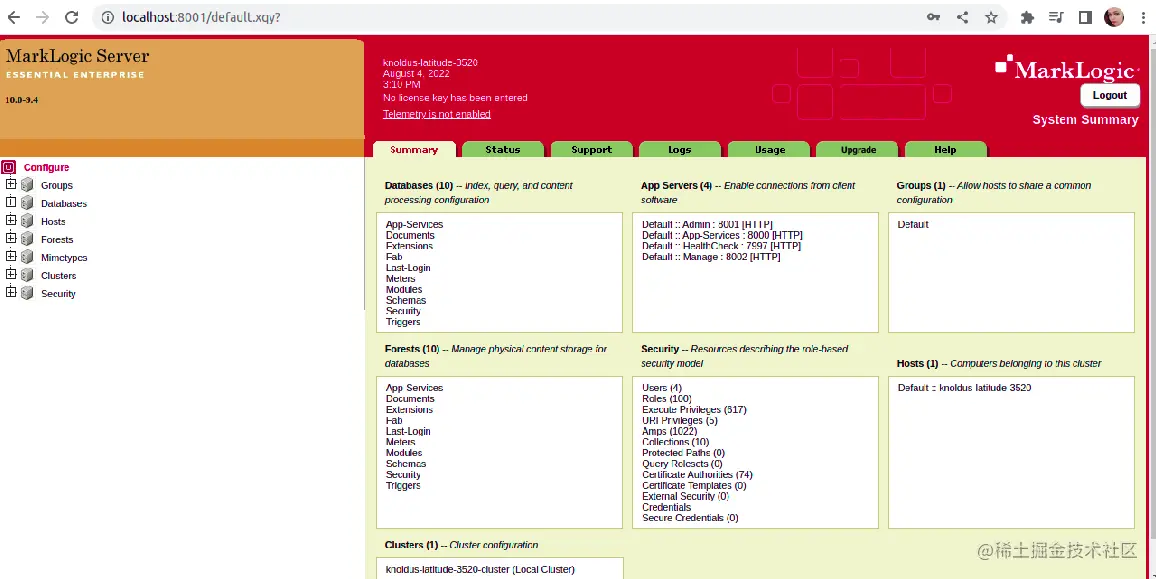Click the Configure icon in the sidebar
The height and width of the screenshot is (579, 1156).
point(10,166)
